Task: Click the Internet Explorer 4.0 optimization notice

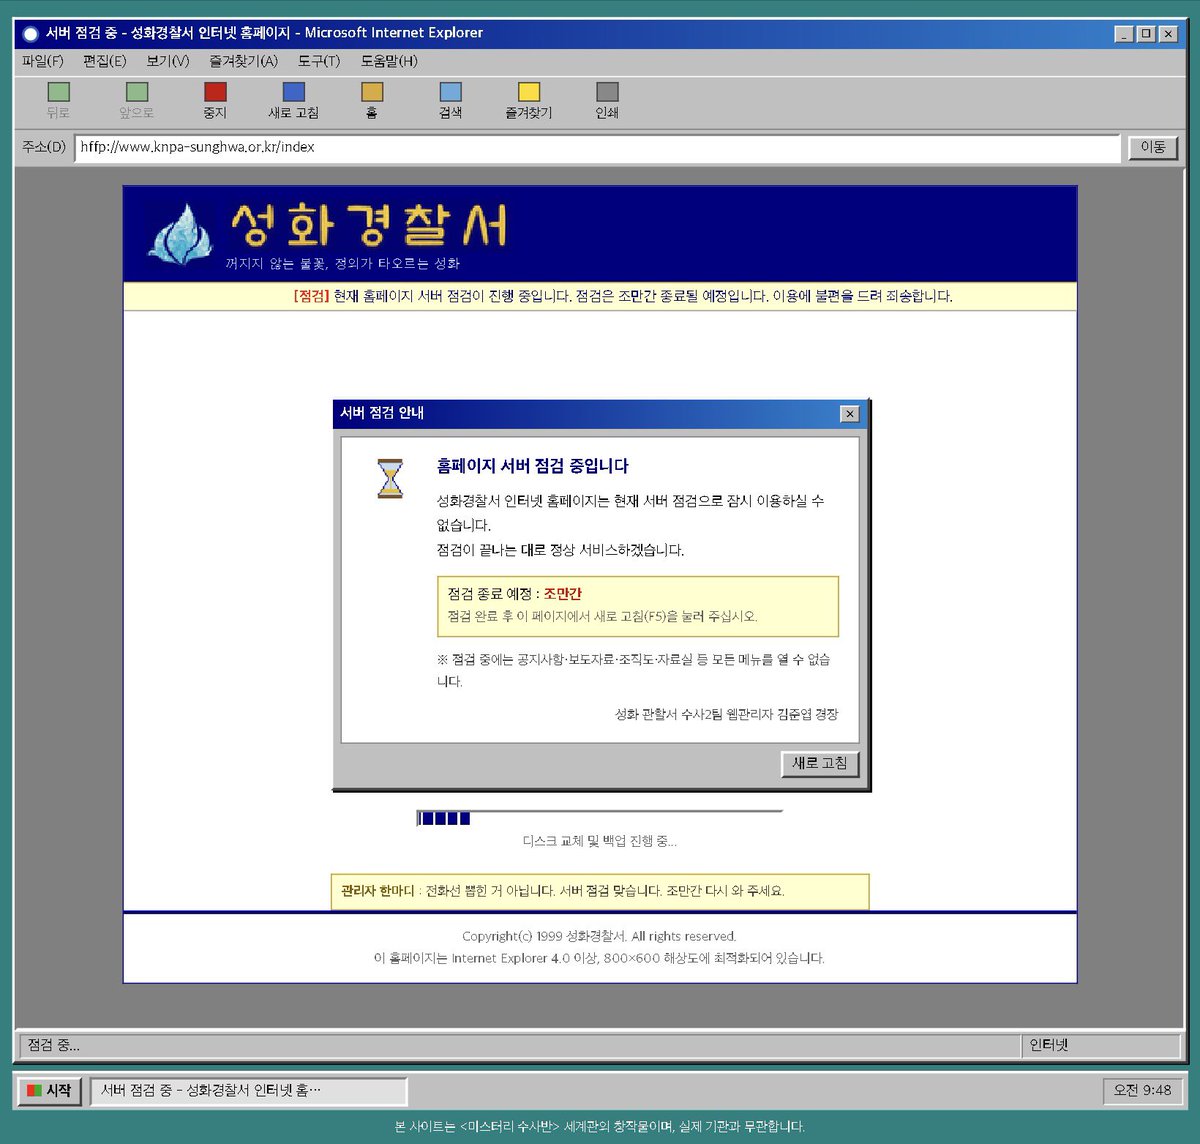Action: (x=599, y=958)
